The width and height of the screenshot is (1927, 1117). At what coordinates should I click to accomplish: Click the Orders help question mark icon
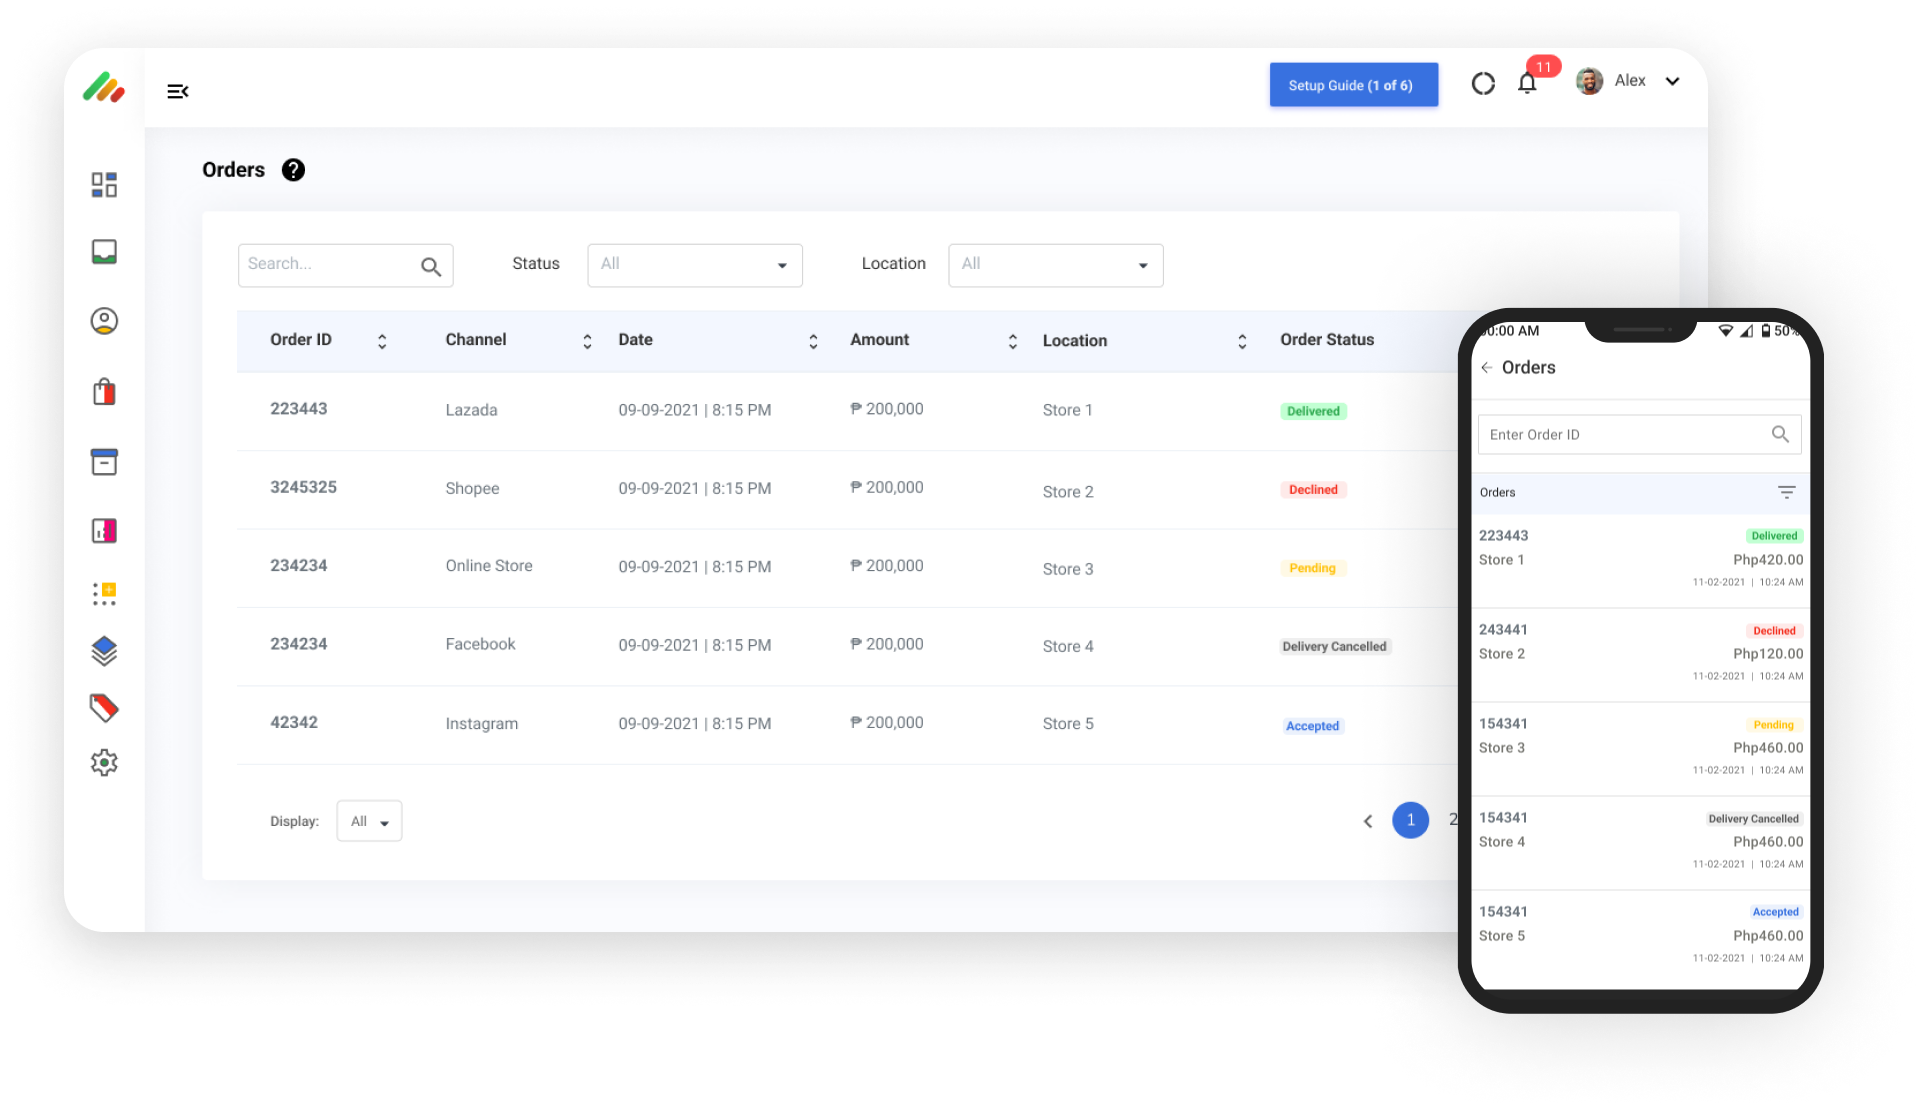pyautogui.click(x=291, y=170)
